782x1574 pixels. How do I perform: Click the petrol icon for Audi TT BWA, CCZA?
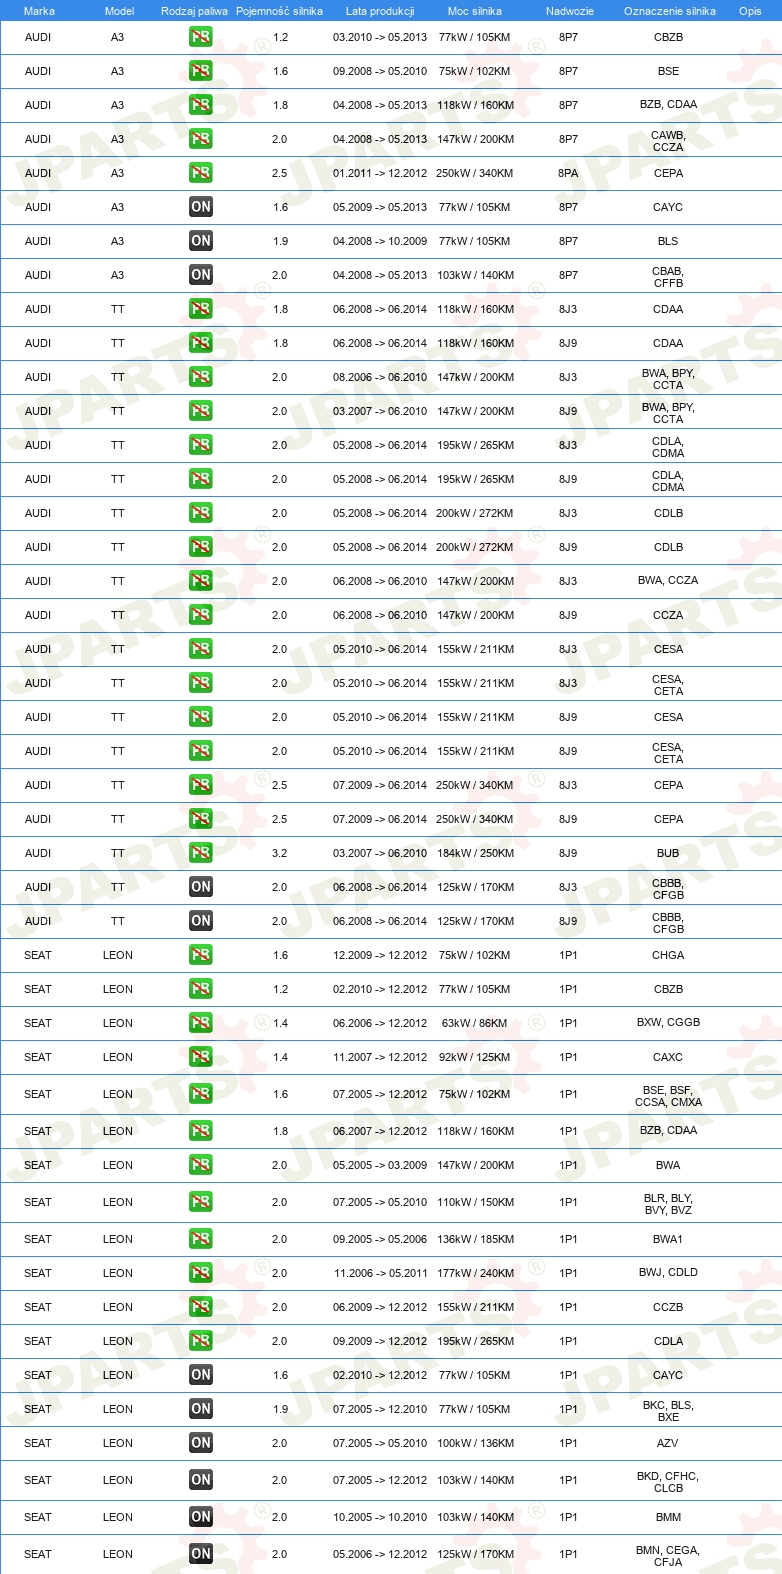tap(201, 581)
